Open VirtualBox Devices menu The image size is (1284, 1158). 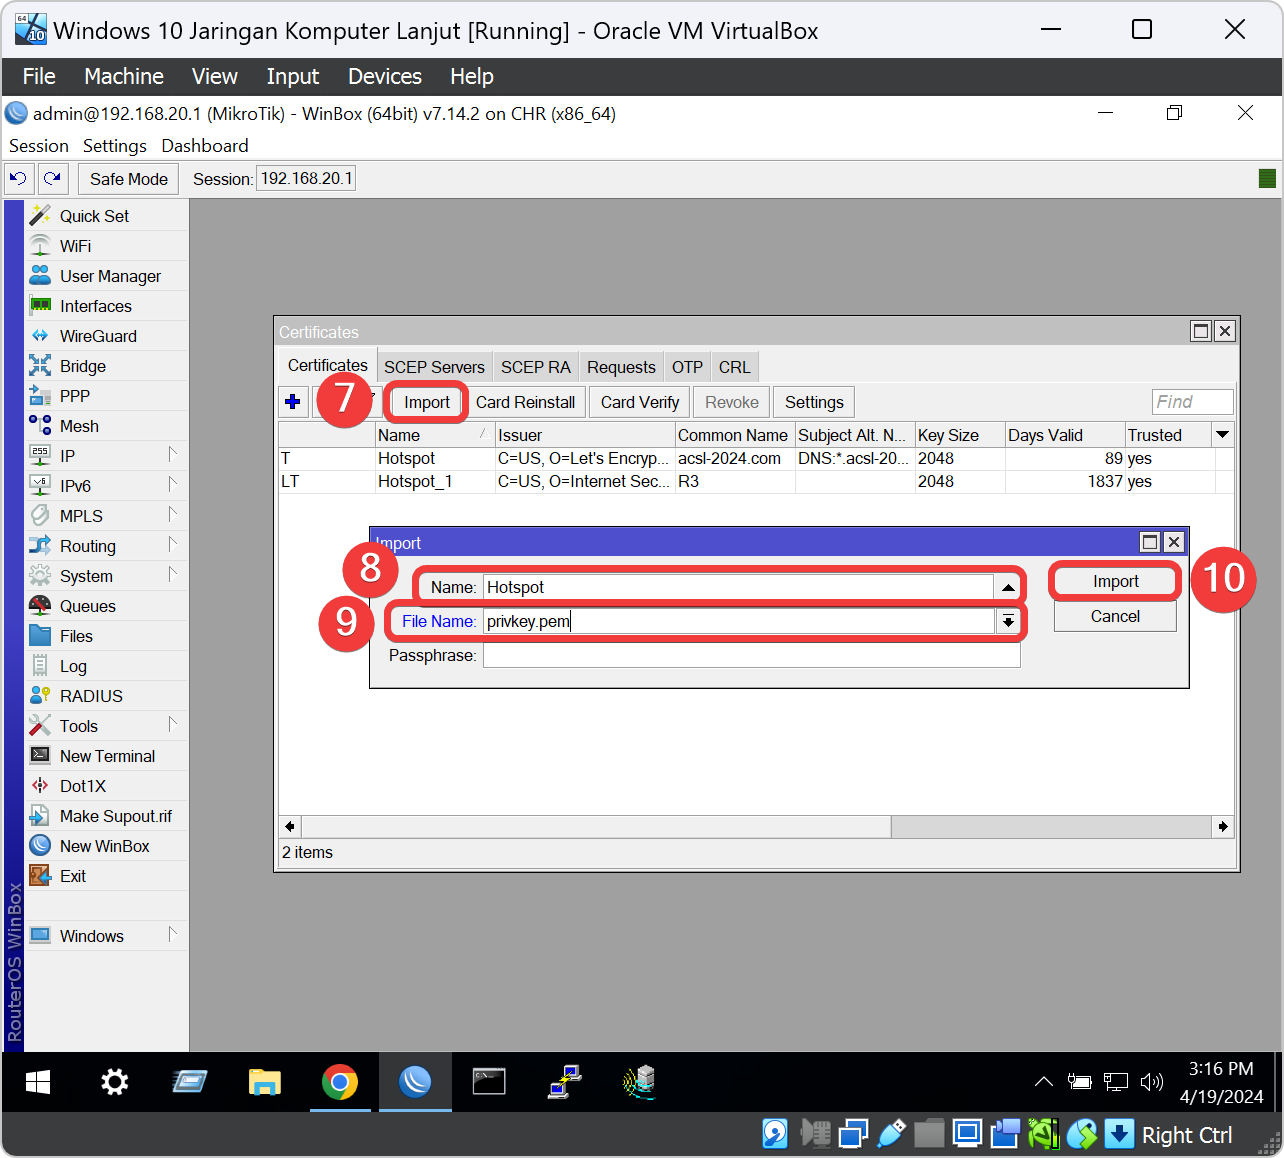click(385, 76)
